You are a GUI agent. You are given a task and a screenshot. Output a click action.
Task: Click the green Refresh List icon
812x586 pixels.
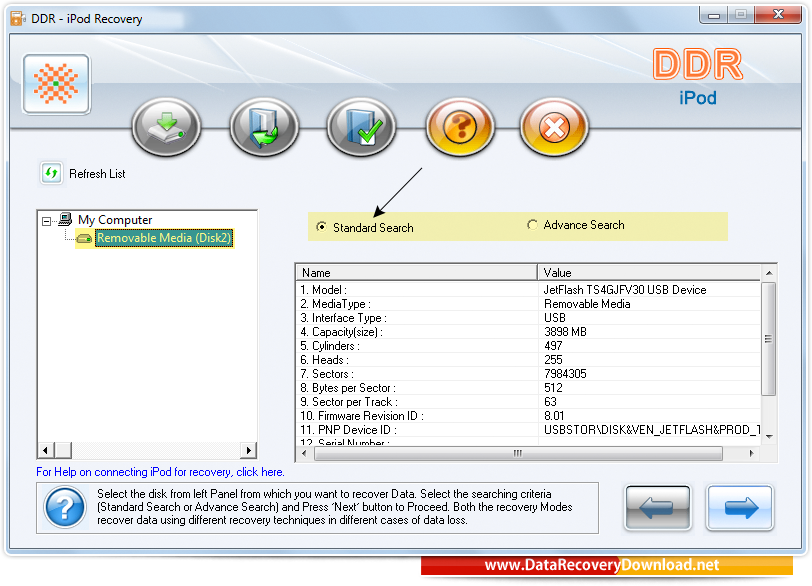click(x=51, y=173)
